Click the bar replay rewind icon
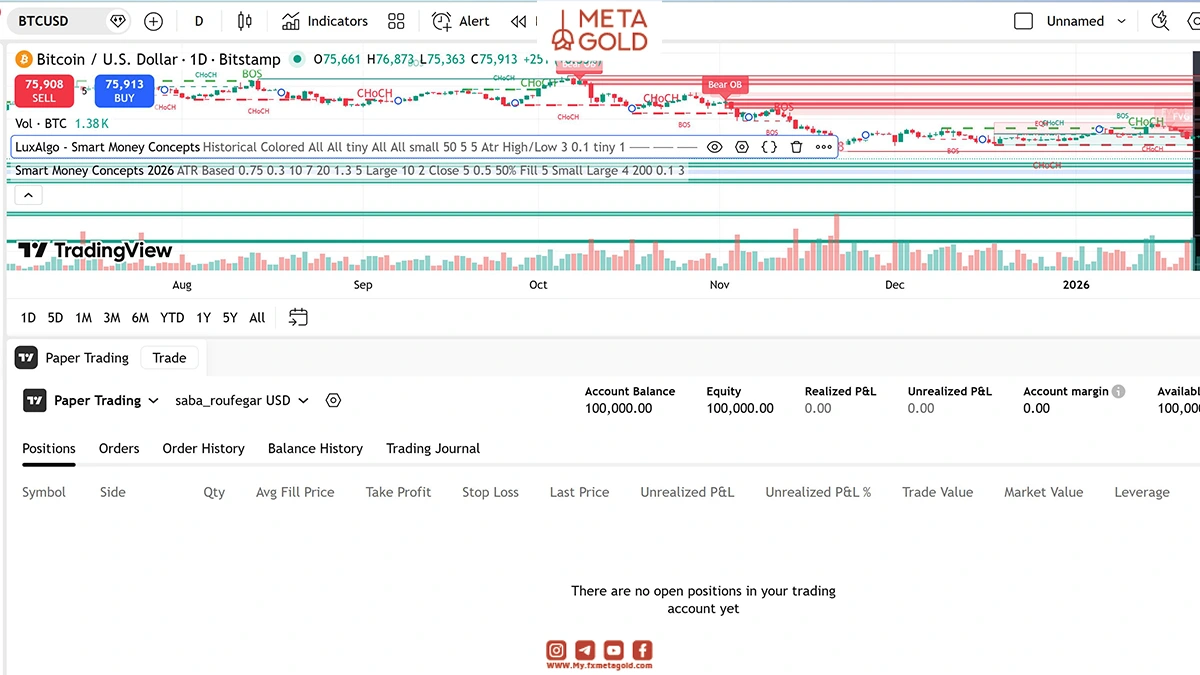1200x675 pixels. (x=517, y=21)
